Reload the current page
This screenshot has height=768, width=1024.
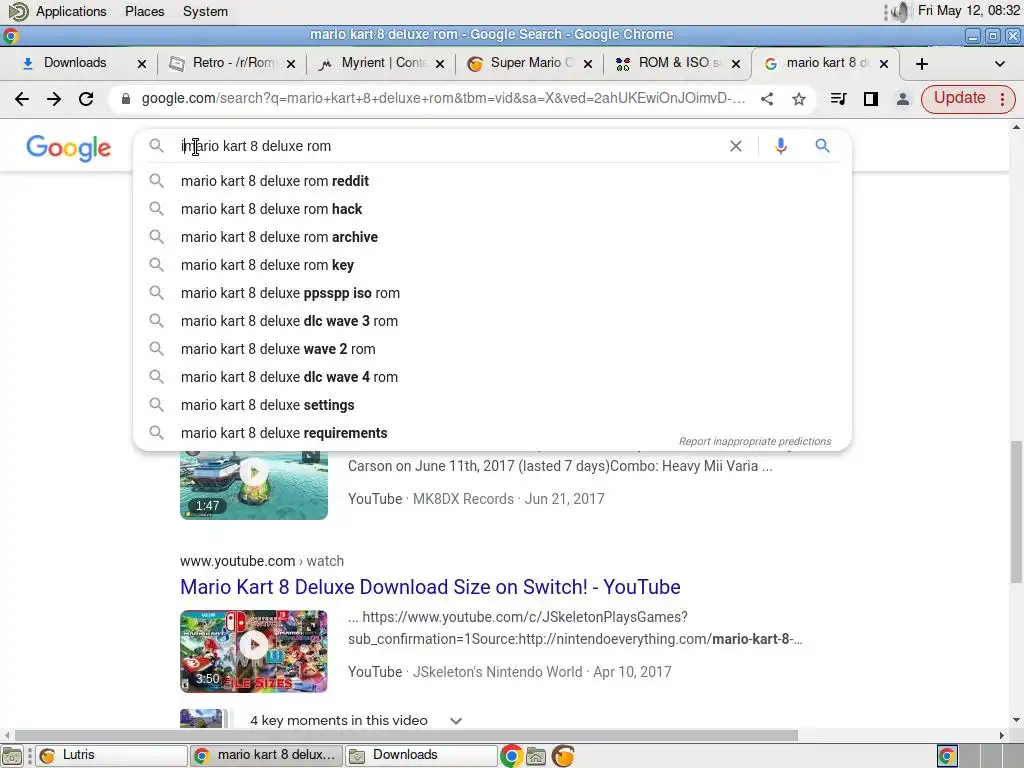click(86, 99)
